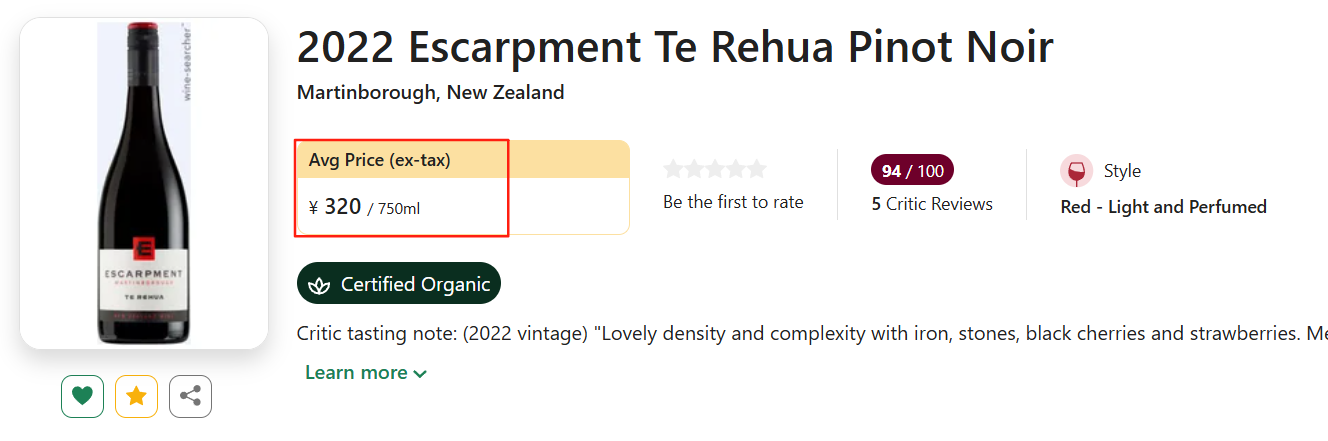Give a five-star rating using the last star
Image resolution: width=1328 pixels, height=441 pixels.
[x=757, y=169]
